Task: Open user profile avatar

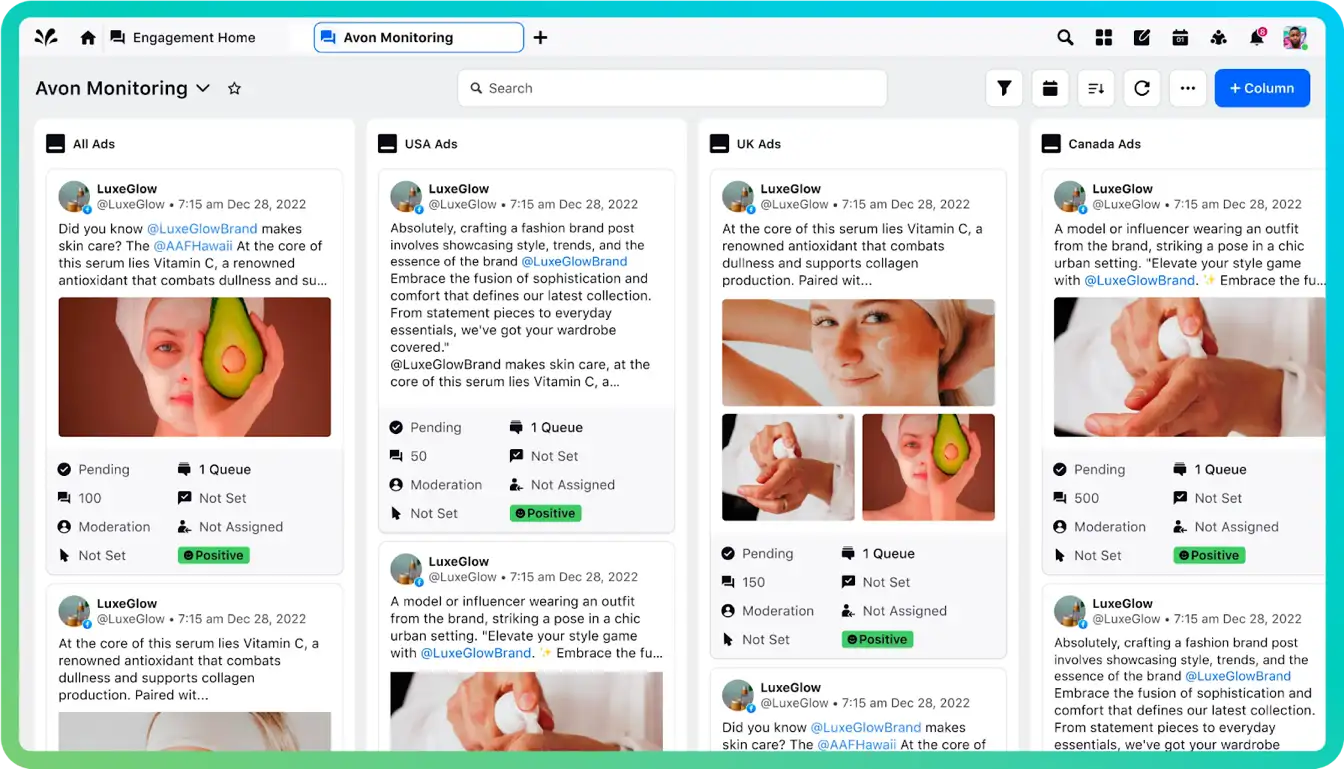Action: (x=1295, y=38)
